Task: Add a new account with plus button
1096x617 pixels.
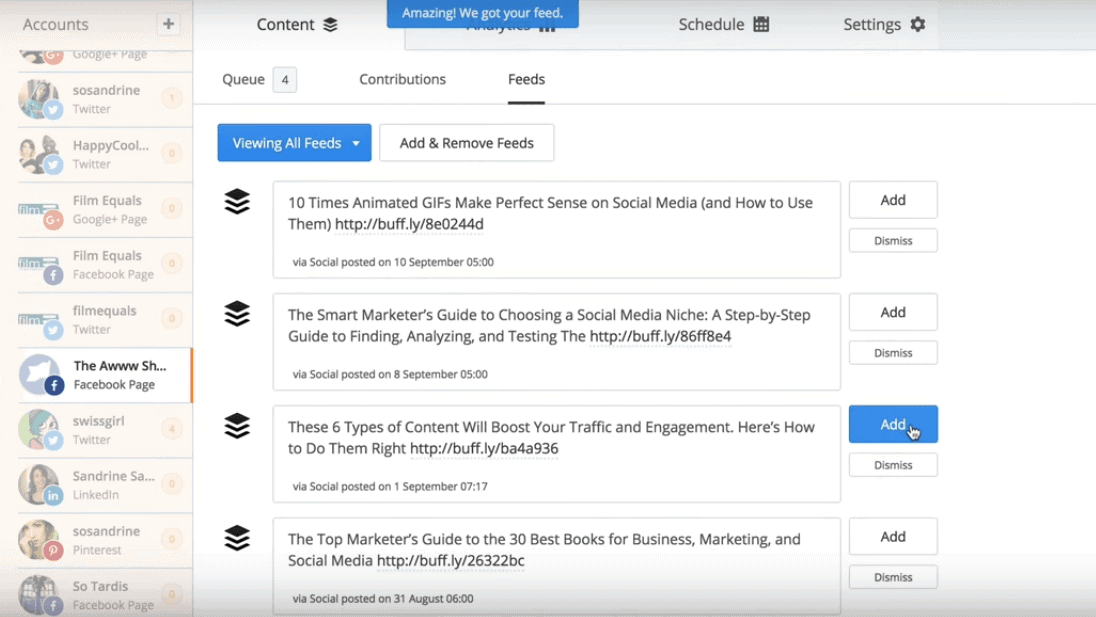Action: coord(168,24)
